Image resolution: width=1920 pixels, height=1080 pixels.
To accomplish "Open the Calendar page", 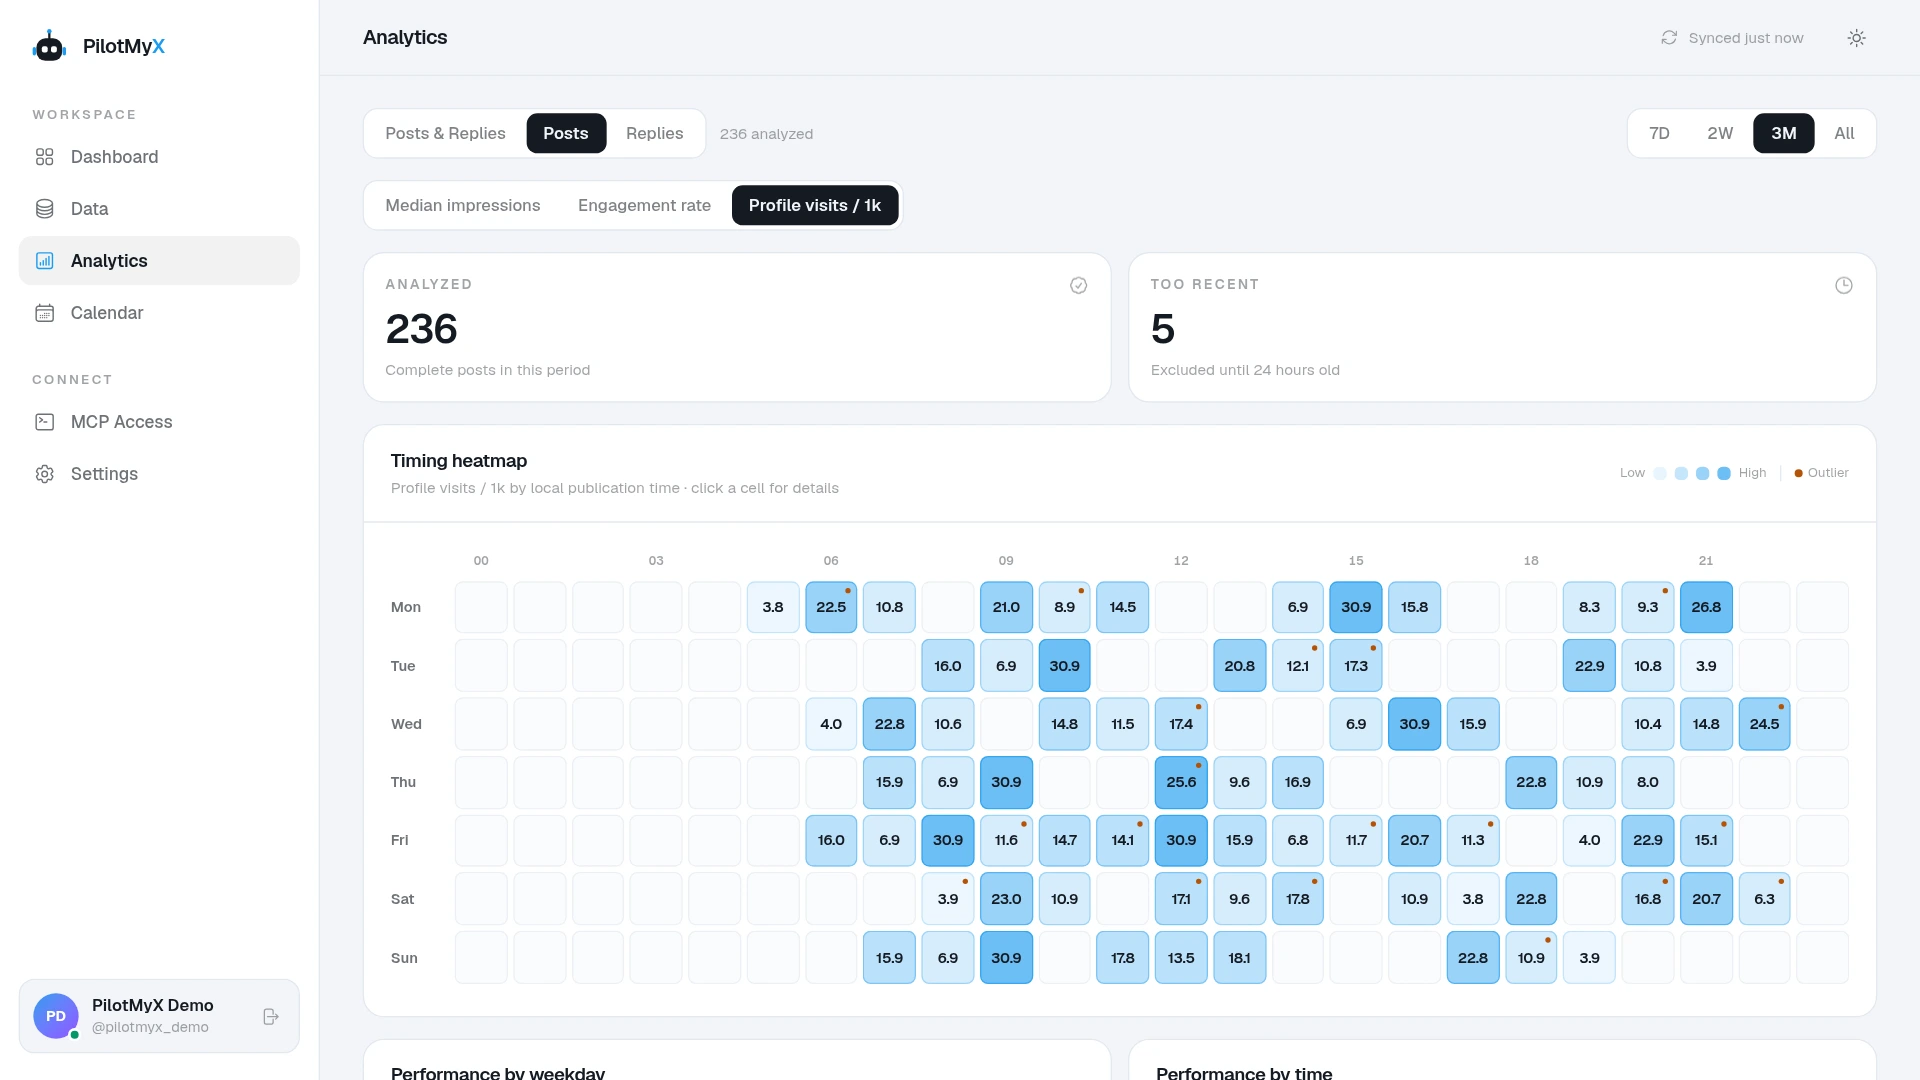I will (159, 313).
